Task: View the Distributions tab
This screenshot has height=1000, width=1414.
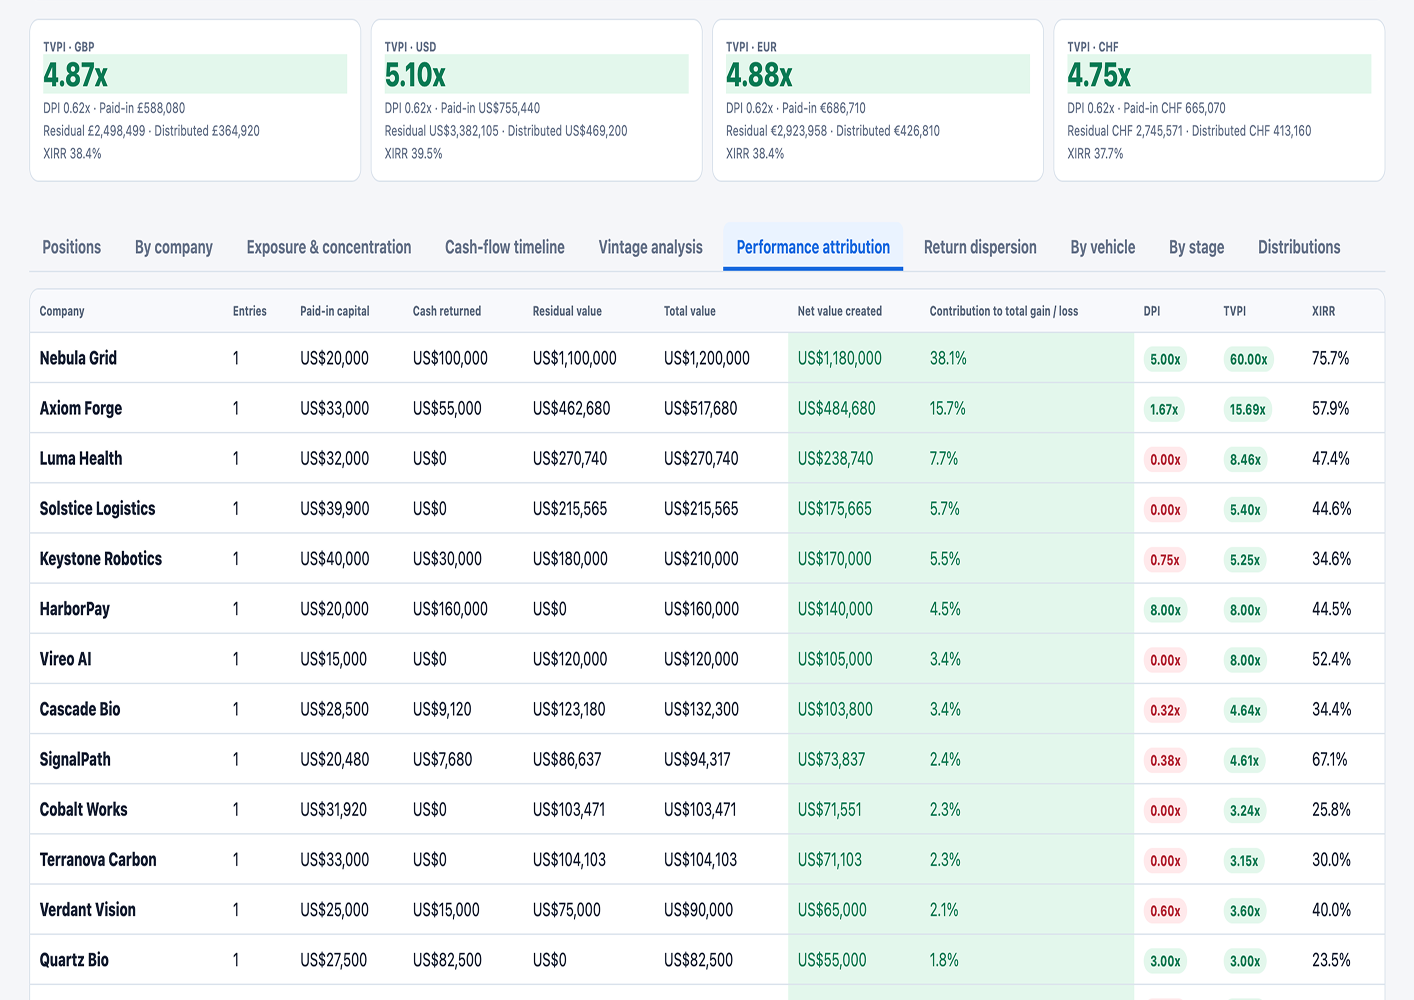Action: (x=1299, y=247)
